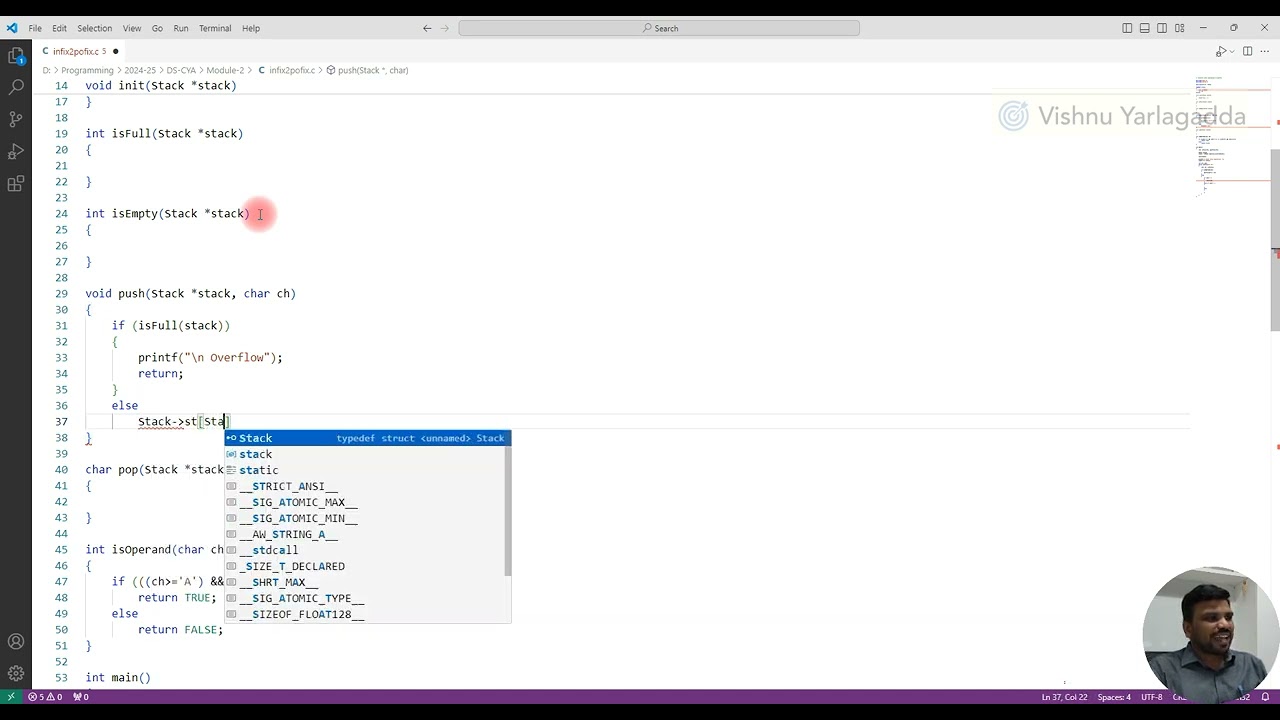Open the Accounts menu in activity bar

[16, 642]
